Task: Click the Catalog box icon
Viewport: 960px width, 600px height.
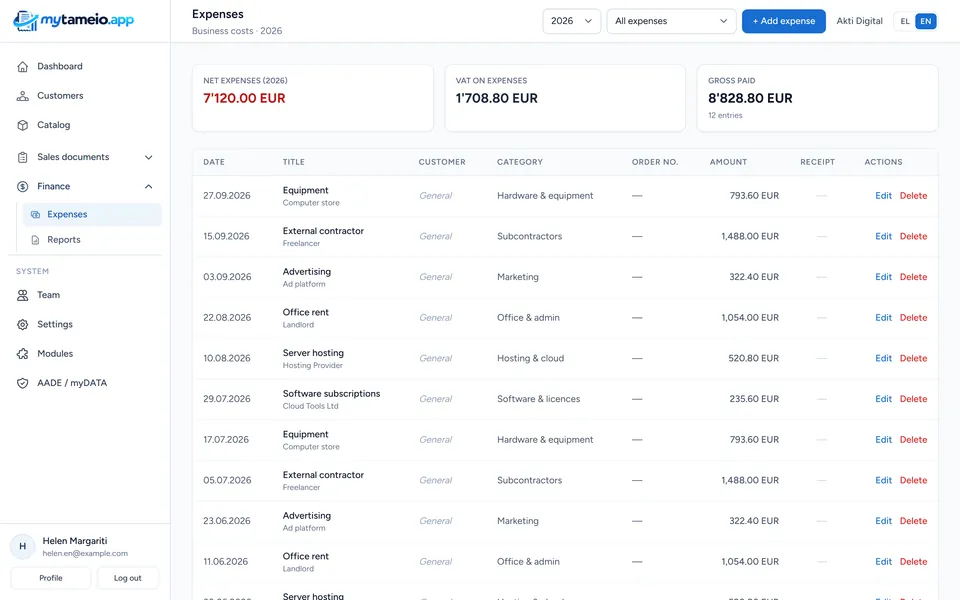Action: click(x=23, y=125)
